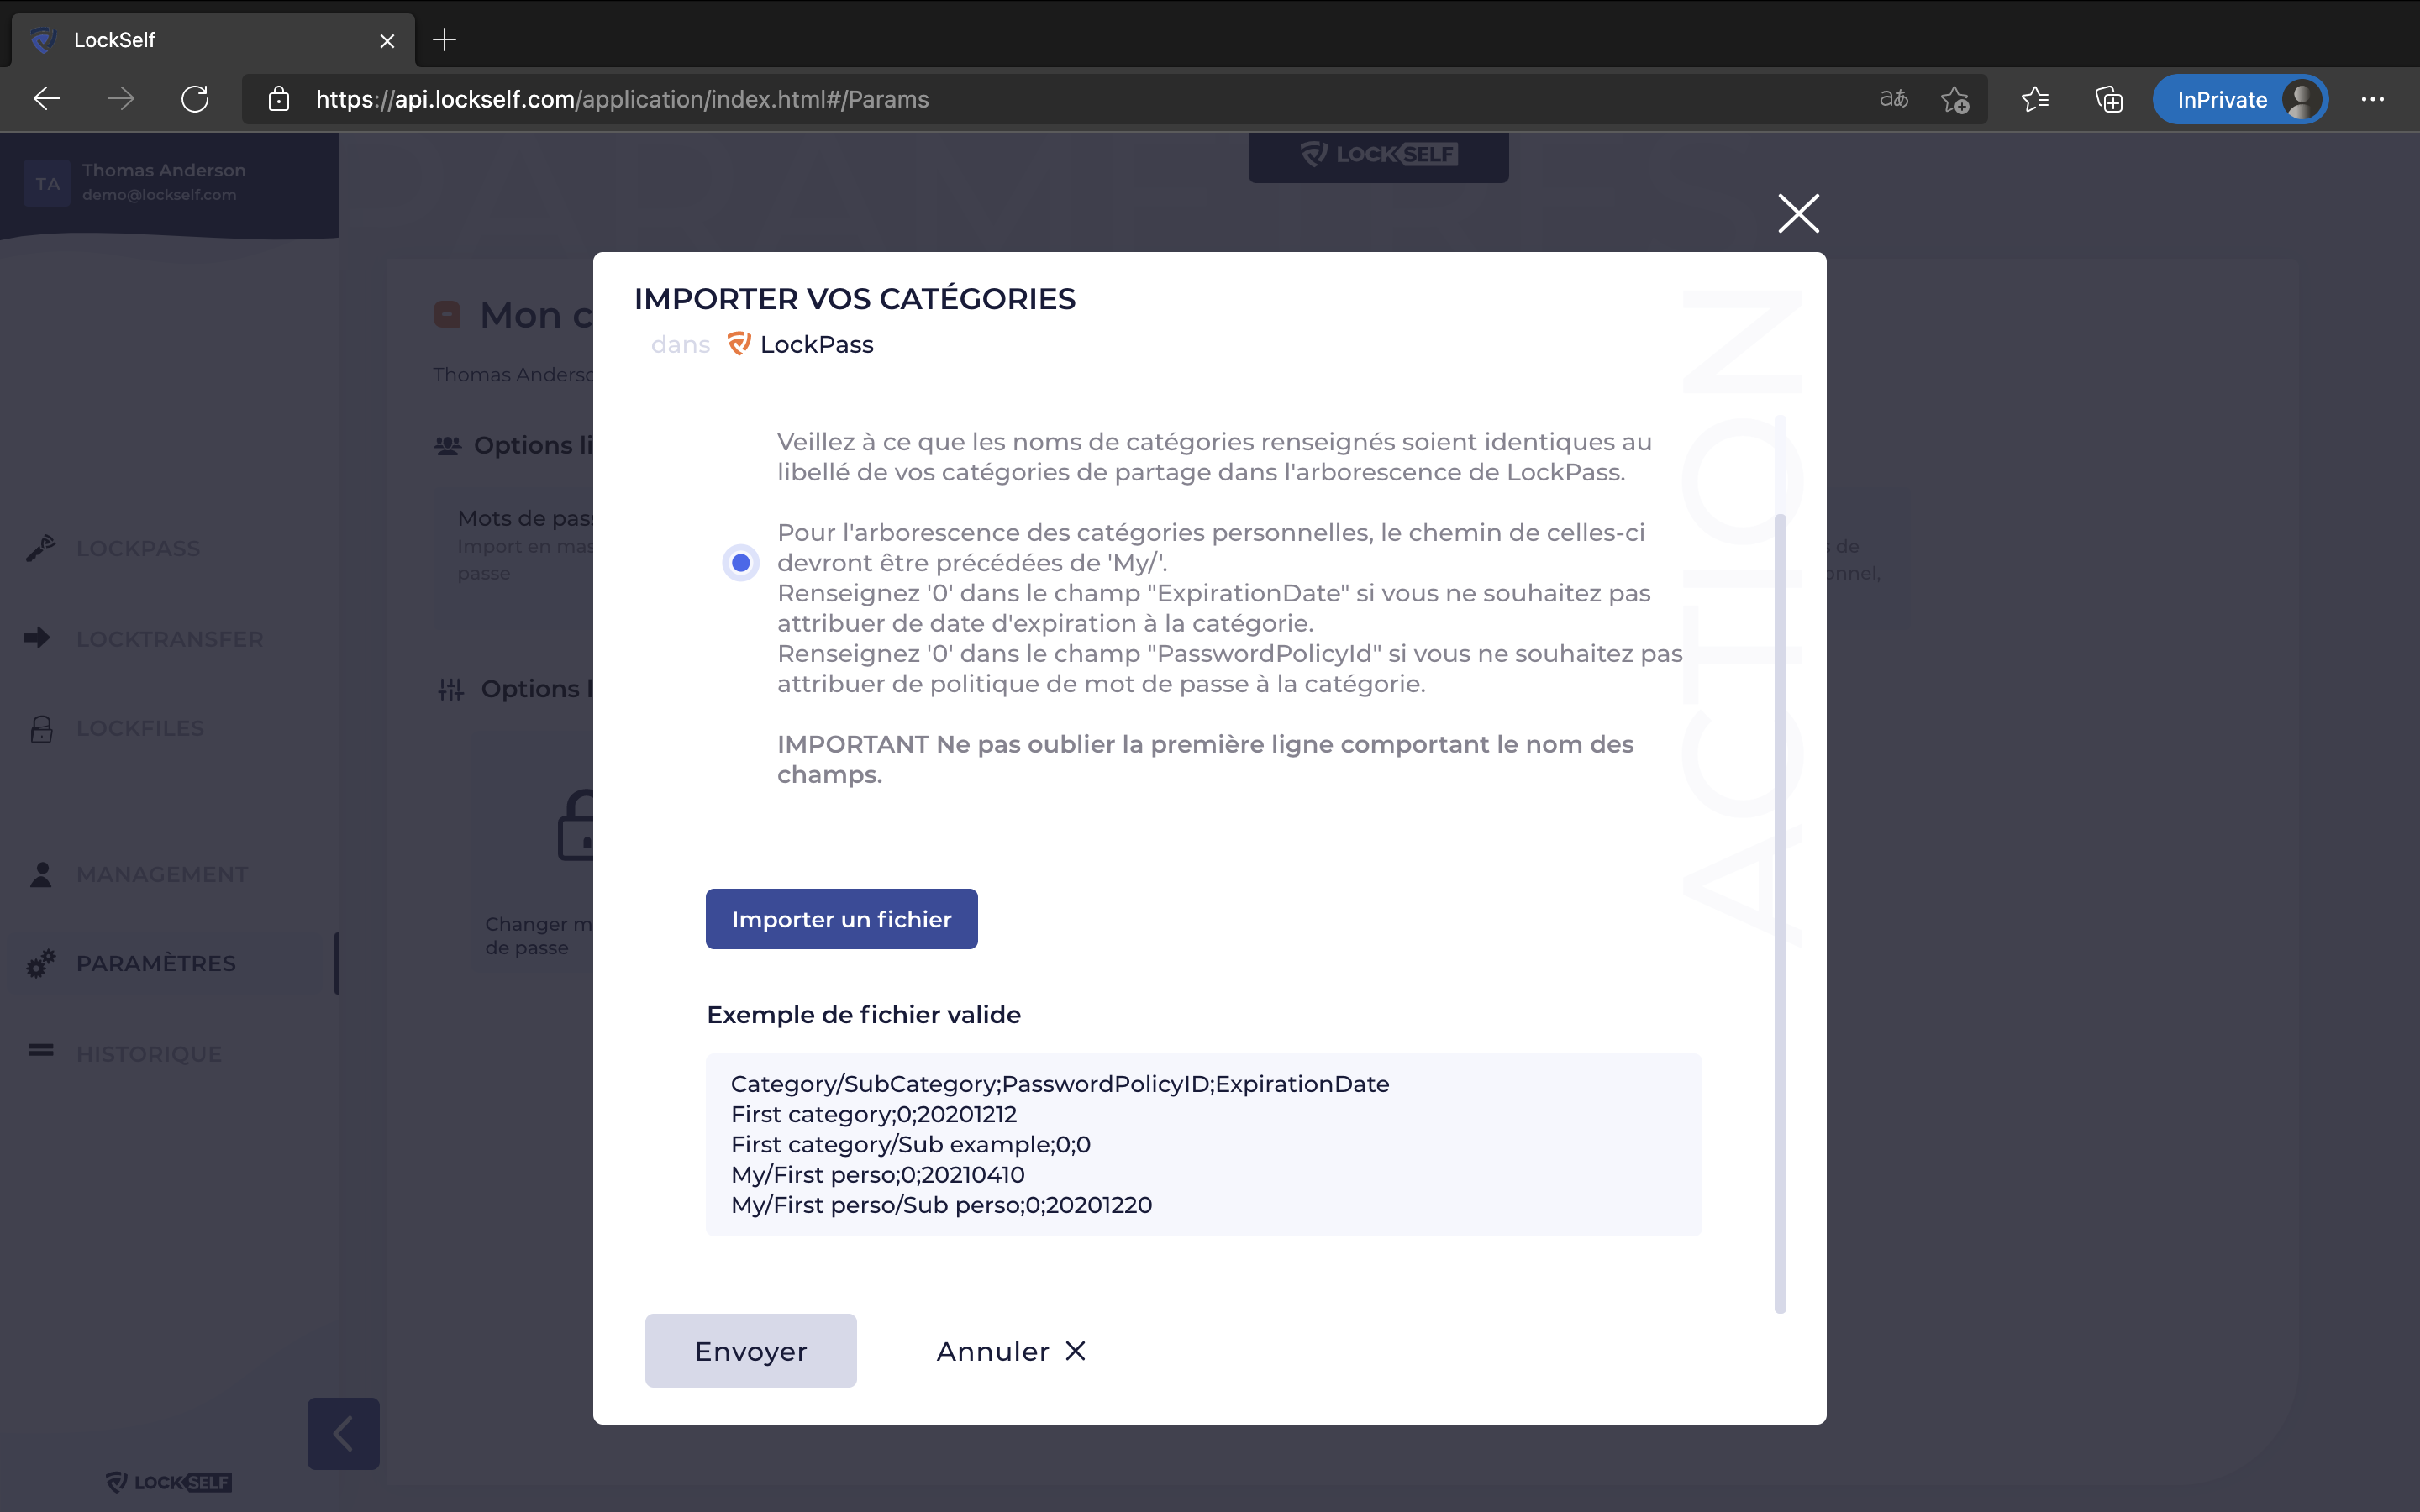Open LOCKFILES in the sidebar
The width and height of the screenshot is (2420, 1512).
tap(140, 728)
